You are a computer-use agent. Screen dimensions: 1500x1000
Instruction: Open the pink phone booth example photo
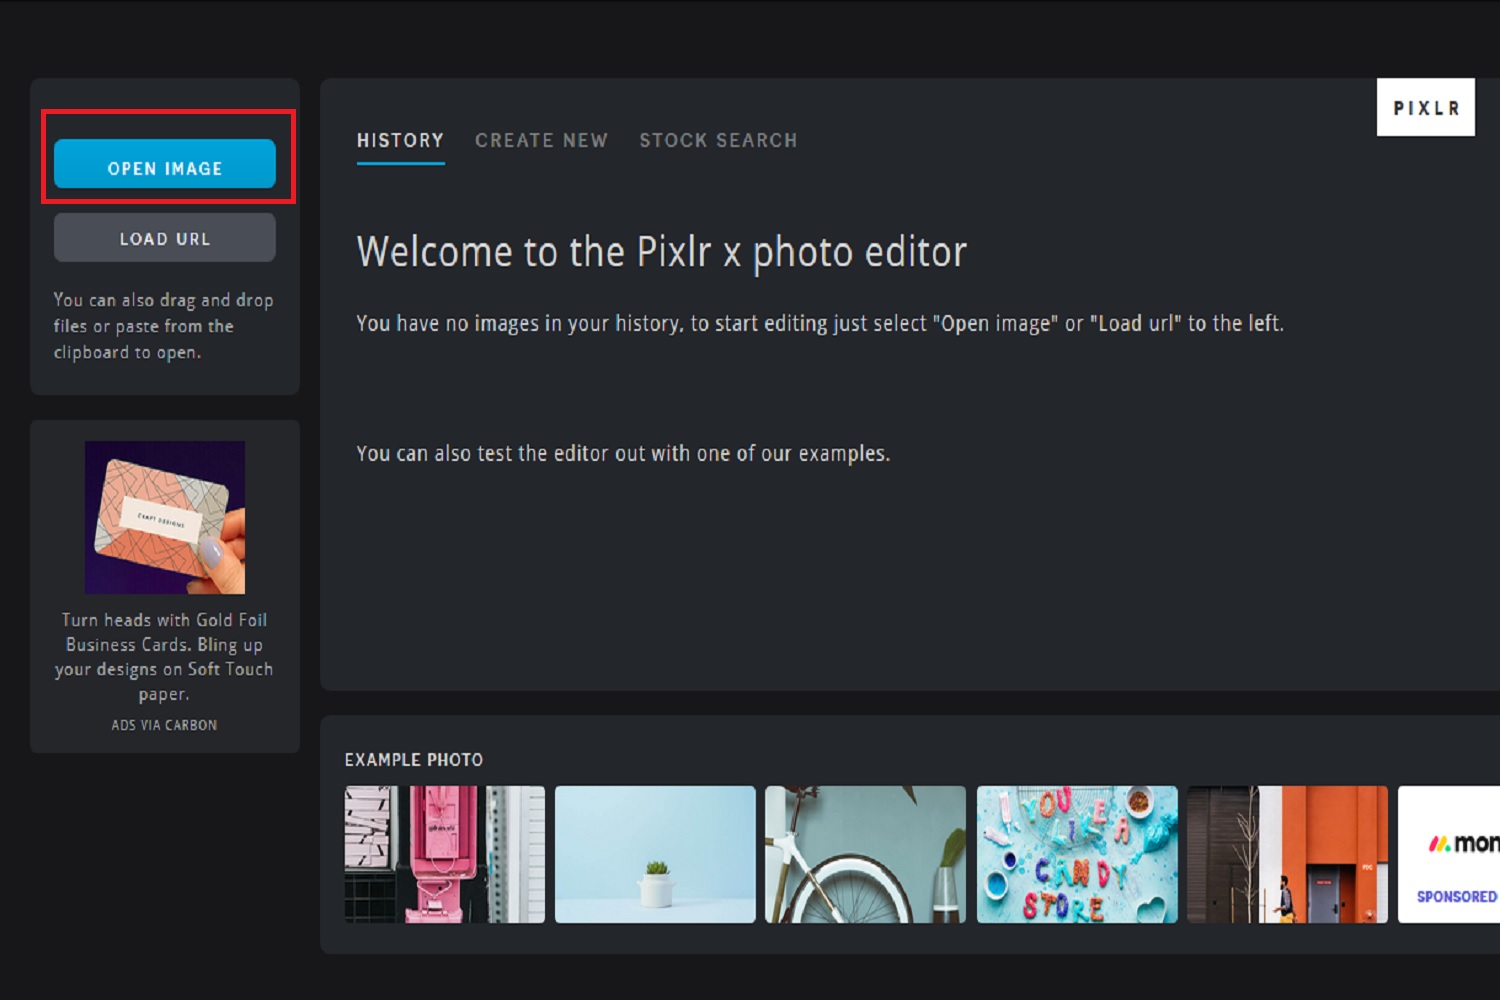pos(444,854)
